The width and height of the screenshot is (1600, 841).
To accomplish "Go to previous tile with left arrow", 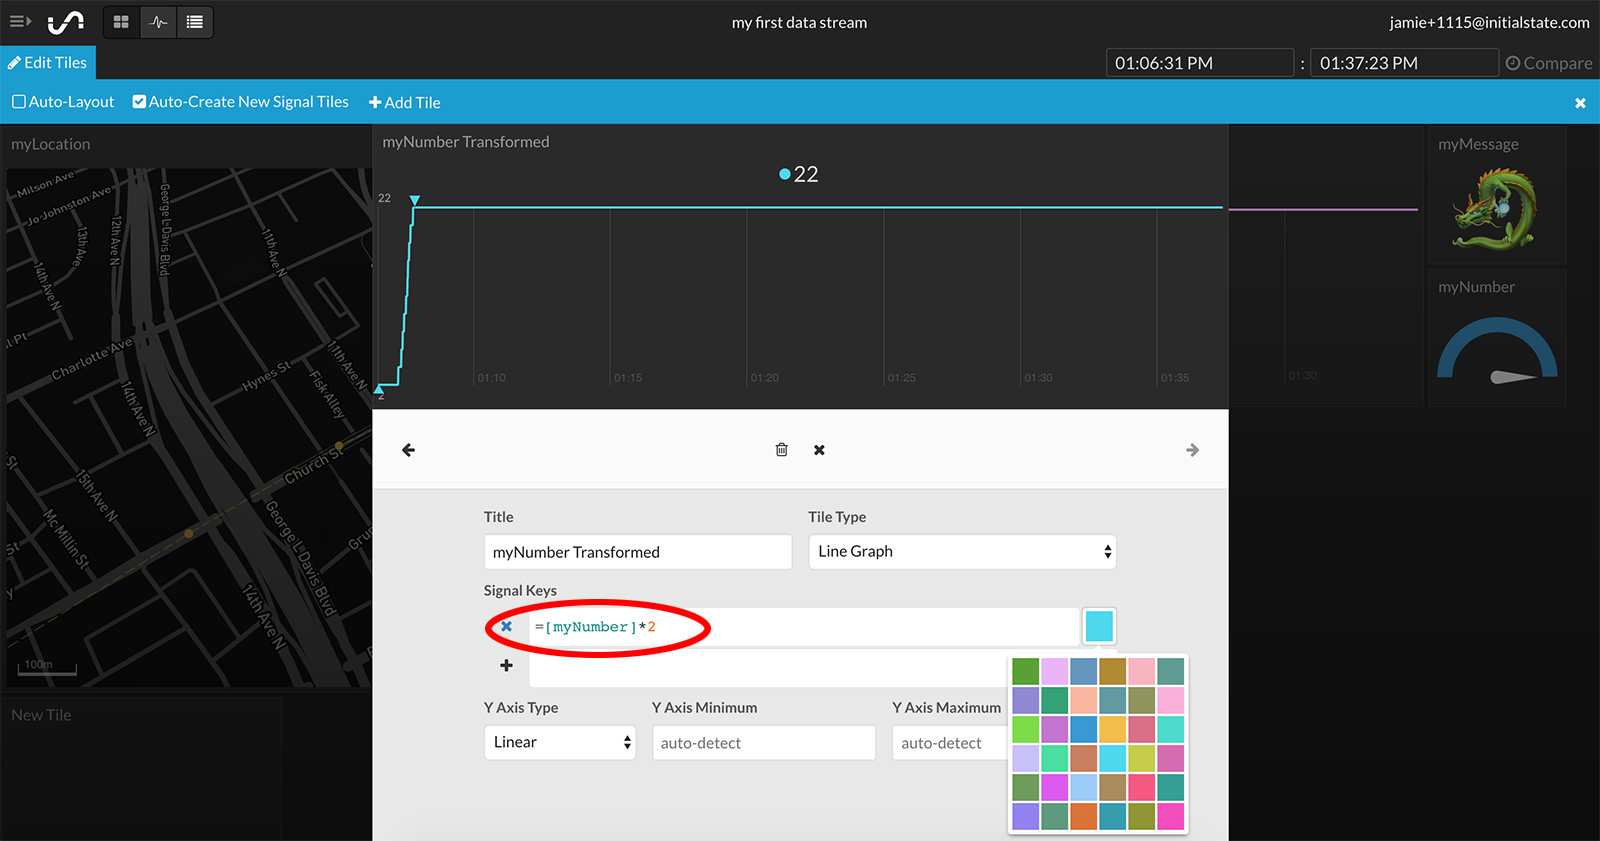I will (408, 450).
